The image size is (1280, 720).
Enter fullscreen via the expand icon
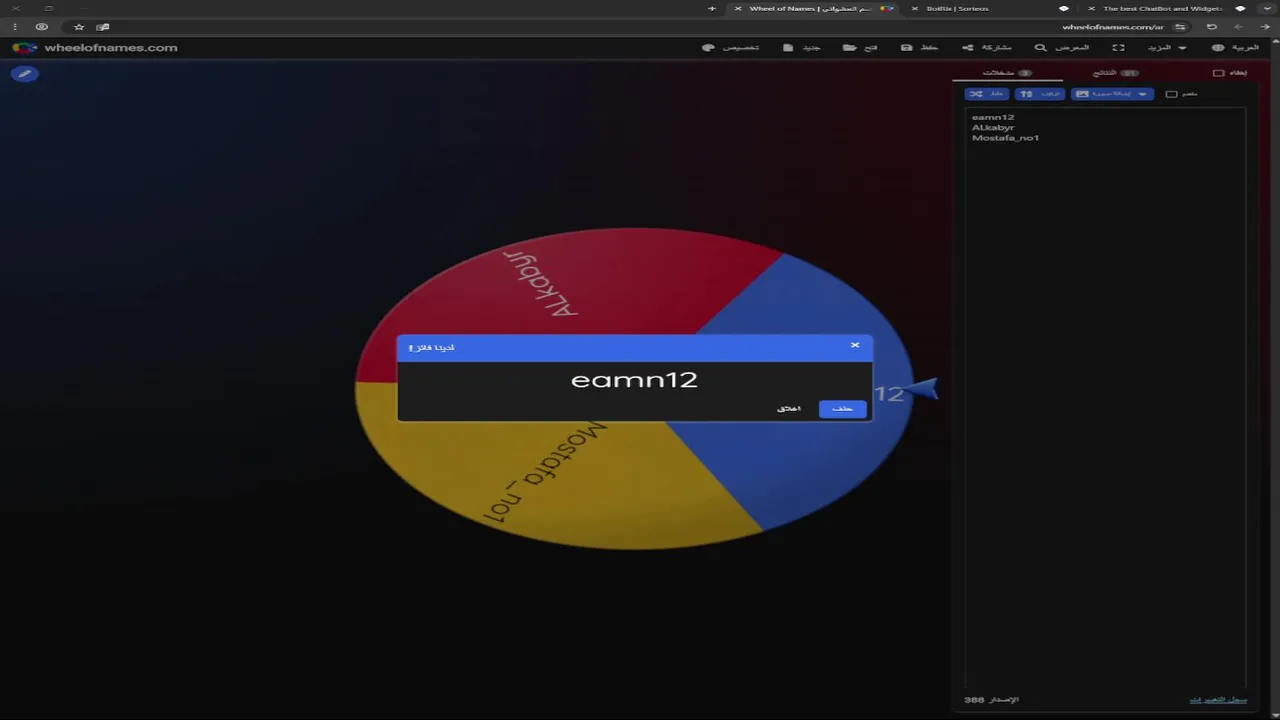pos(1118,47)
